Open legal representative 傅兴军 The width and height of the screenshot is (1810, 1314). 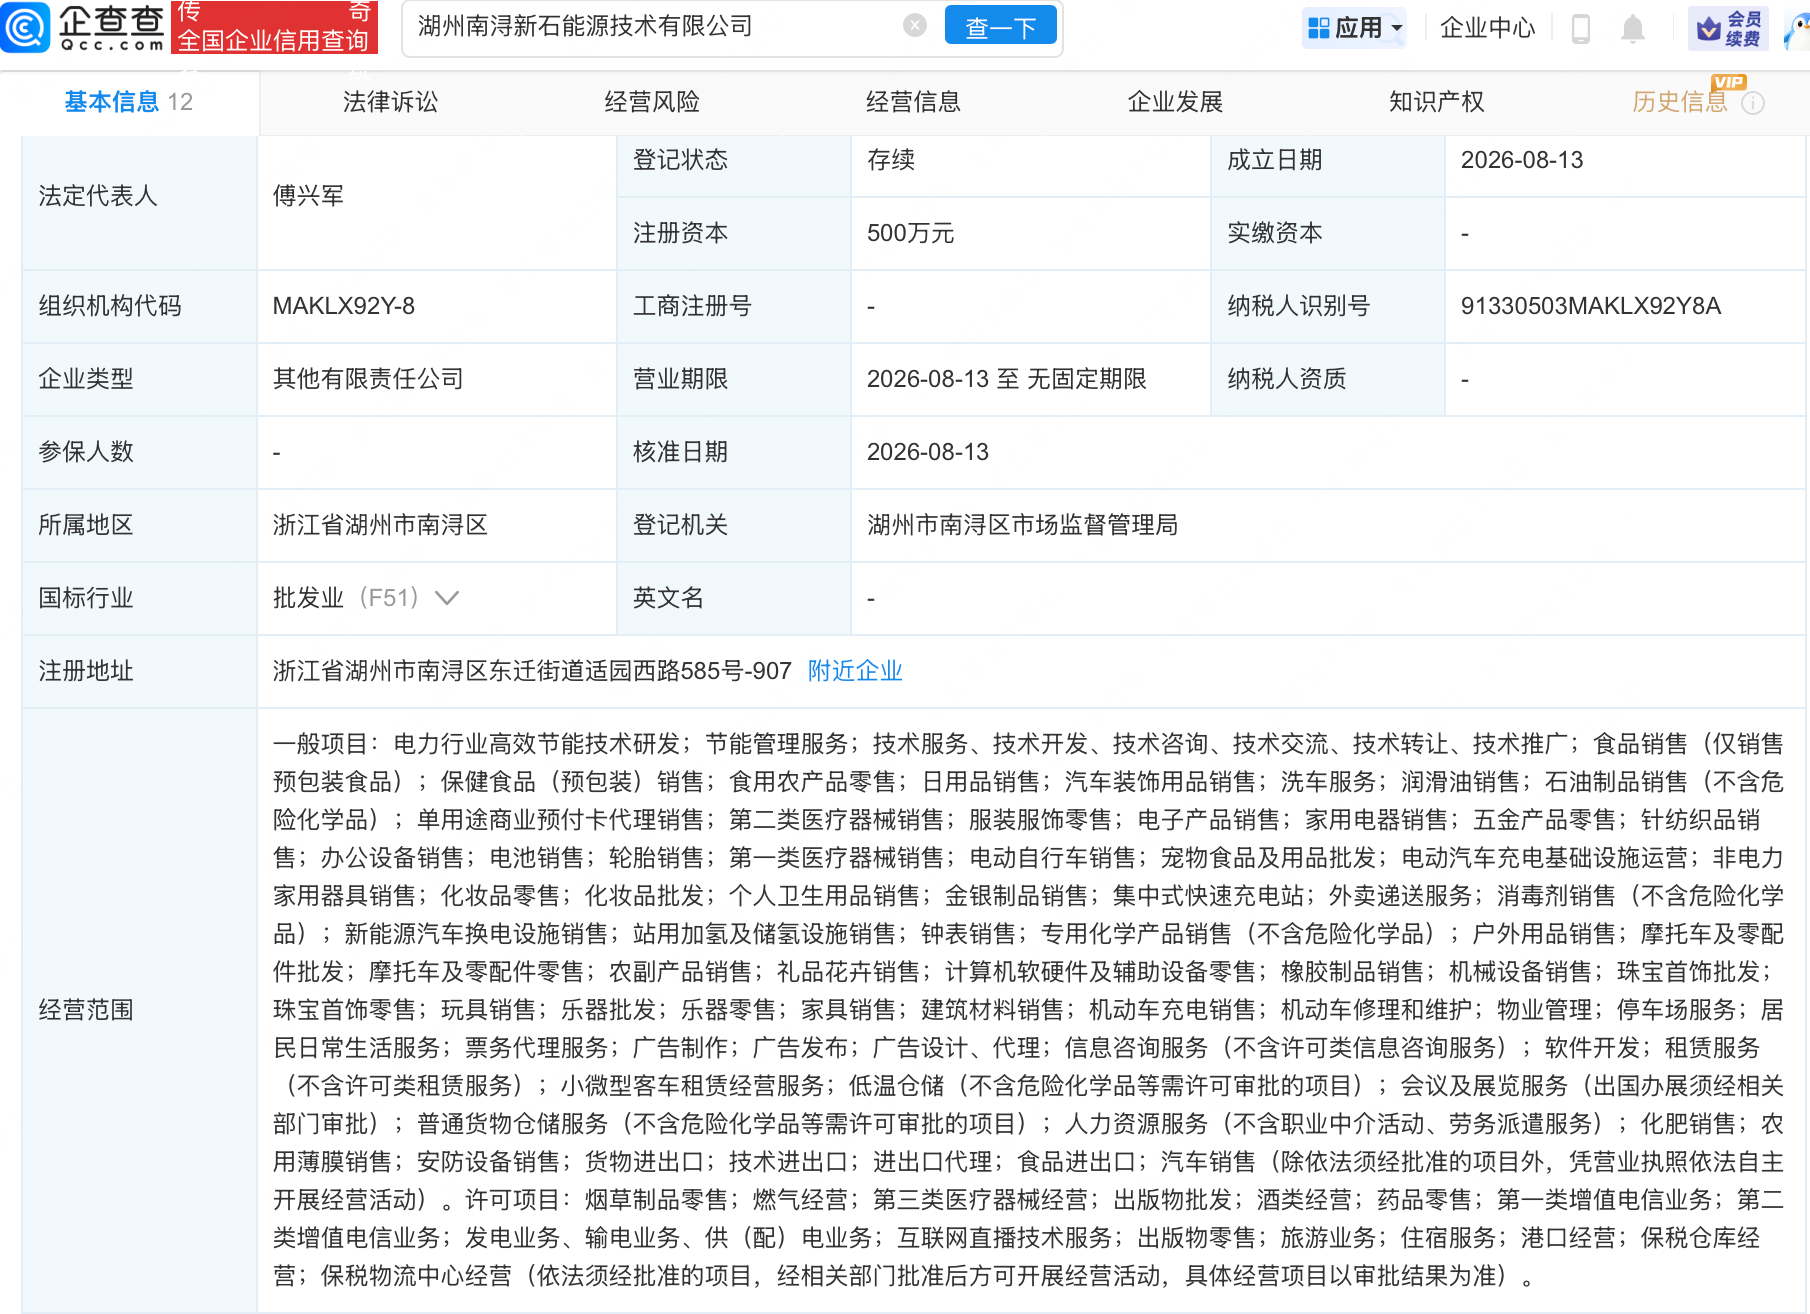coord(308,196)
